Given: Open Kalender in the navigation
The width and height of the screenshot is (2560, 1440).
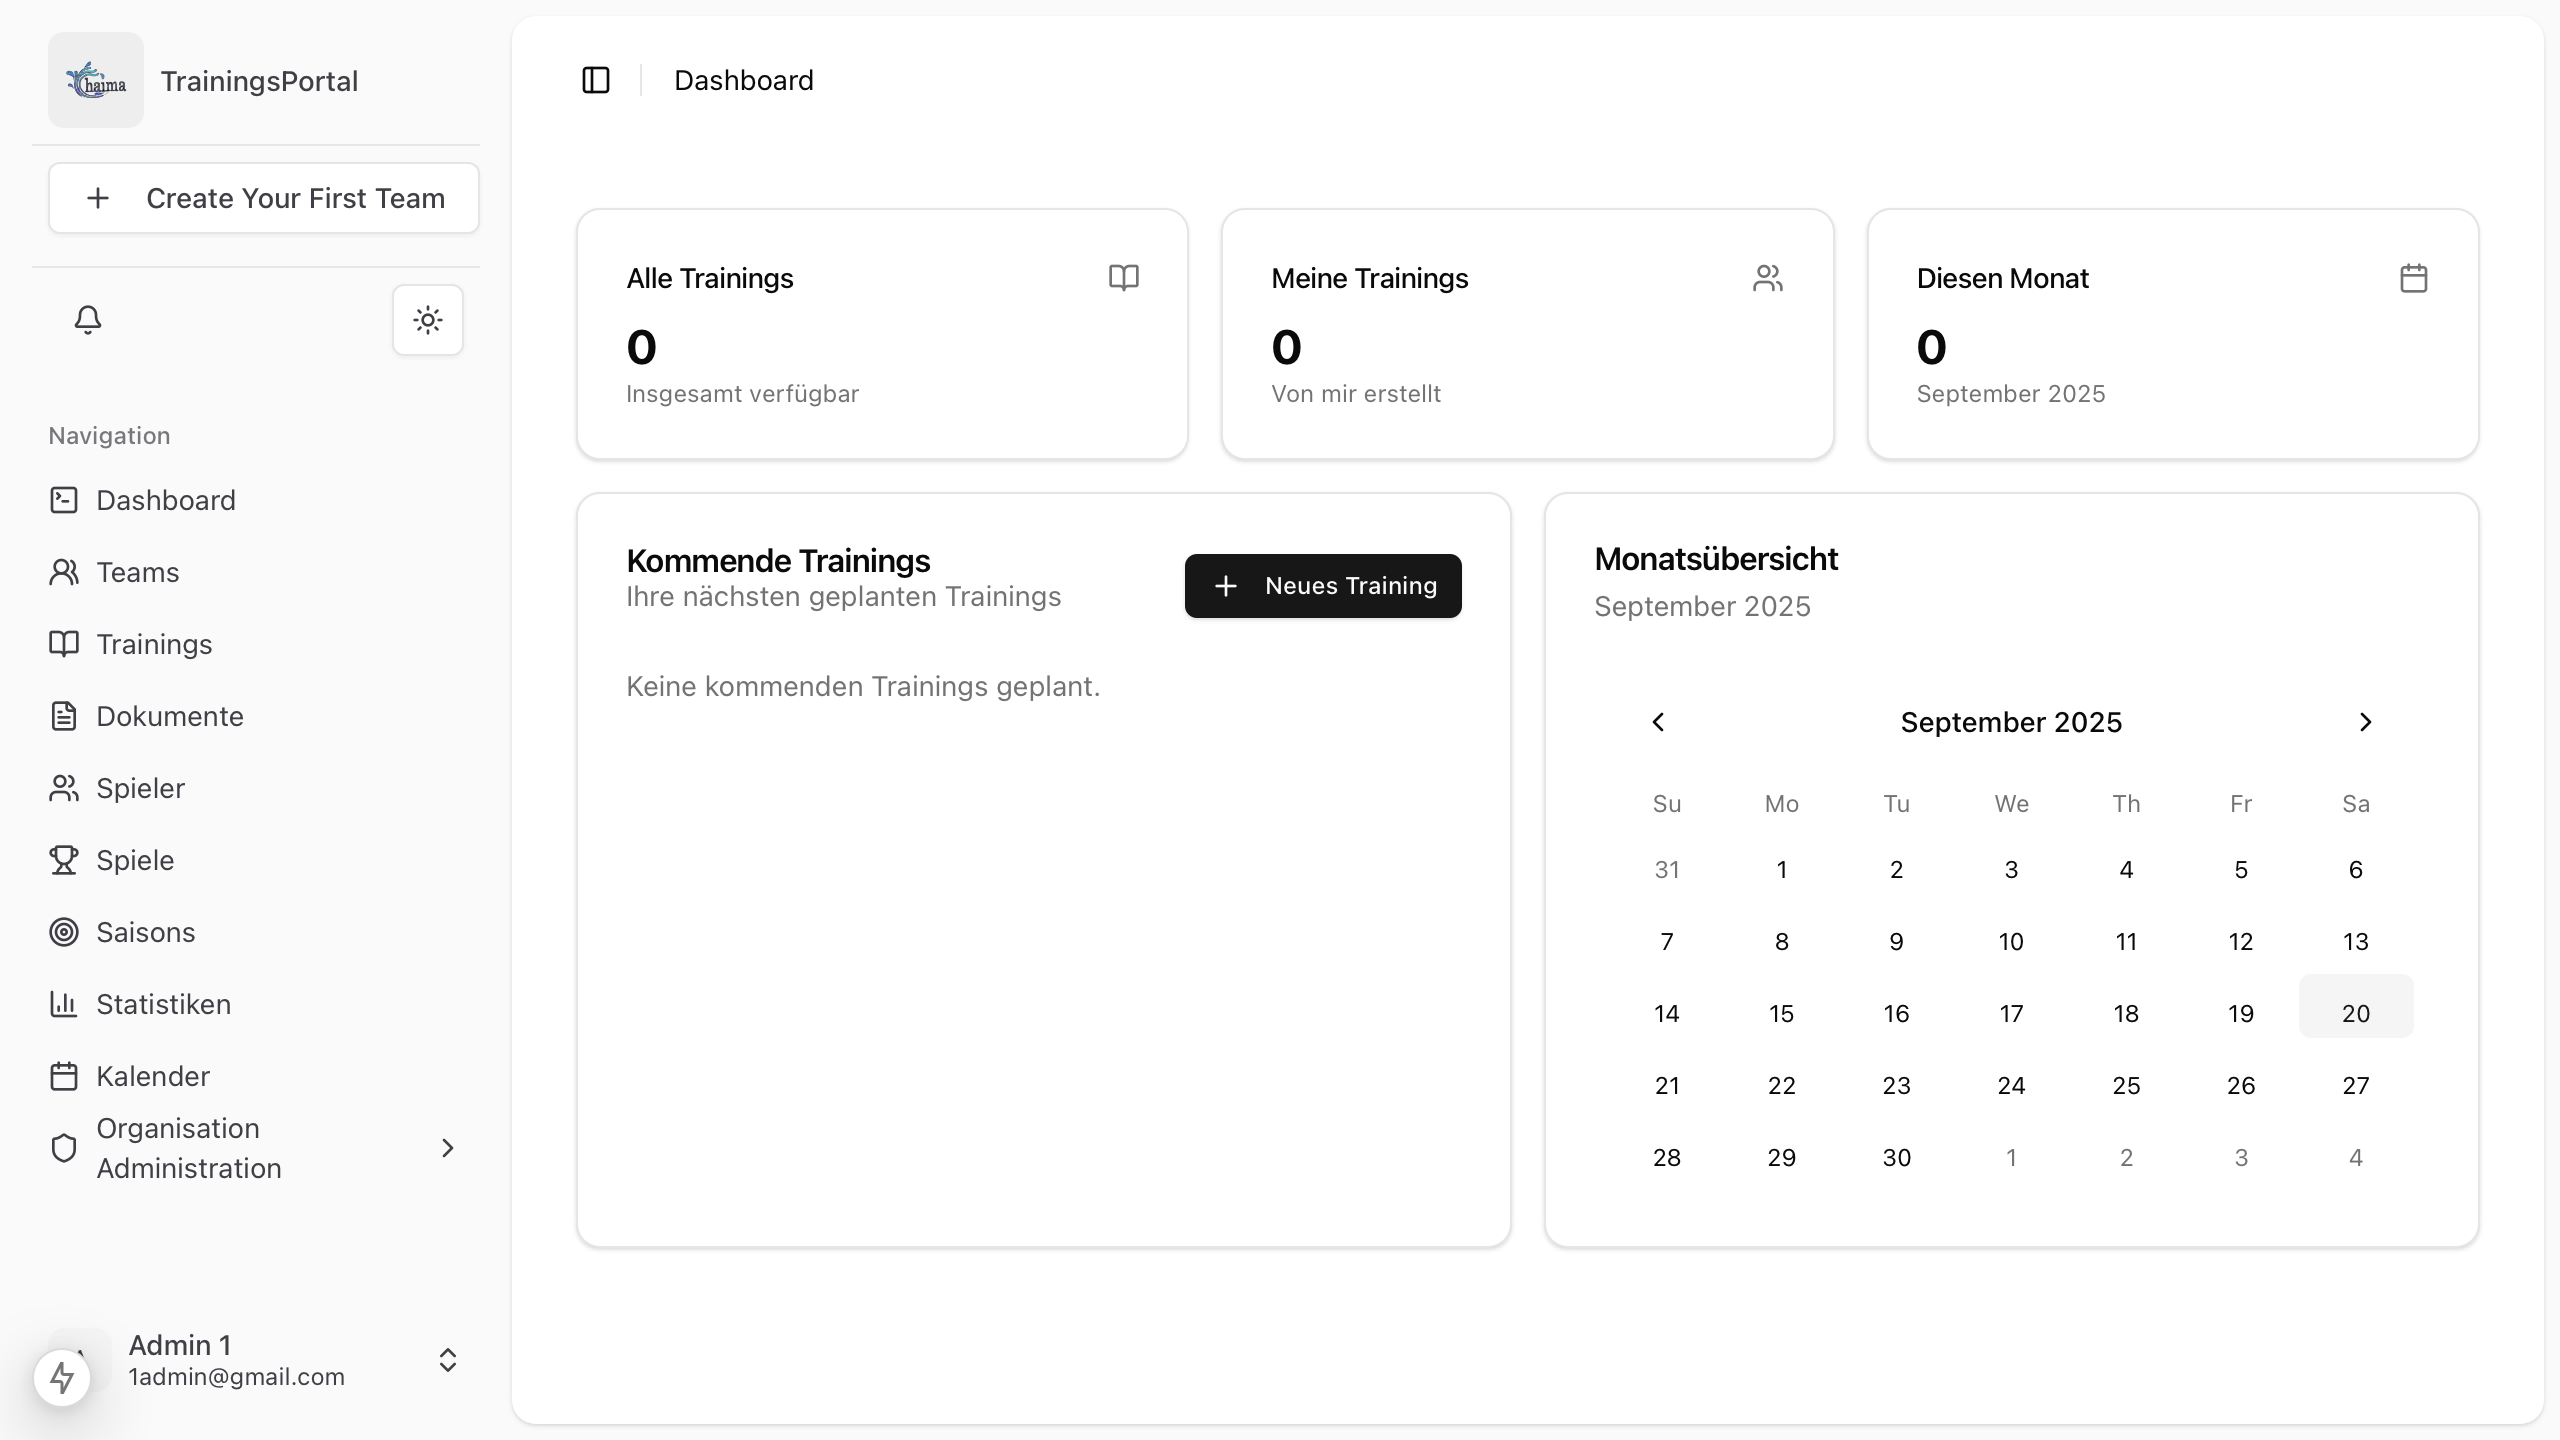Looking at the screenshot, I should click(x=256, y=1076).
